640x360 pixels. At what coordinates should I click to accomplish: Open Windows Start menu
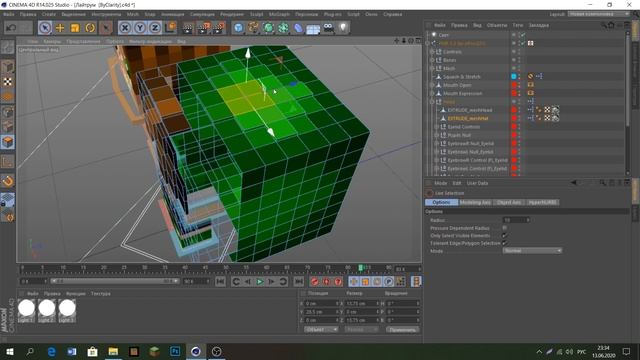9,351
